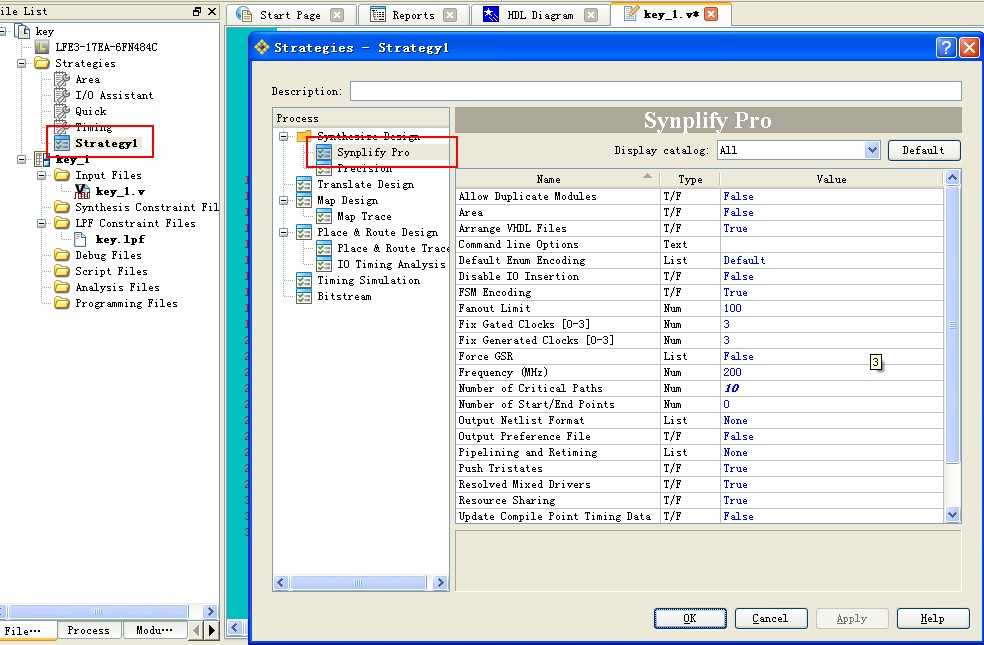Click the LFE3-17EA-6FN484C device chip icon
Screen dimensions: 984x645
coord(41,47)
